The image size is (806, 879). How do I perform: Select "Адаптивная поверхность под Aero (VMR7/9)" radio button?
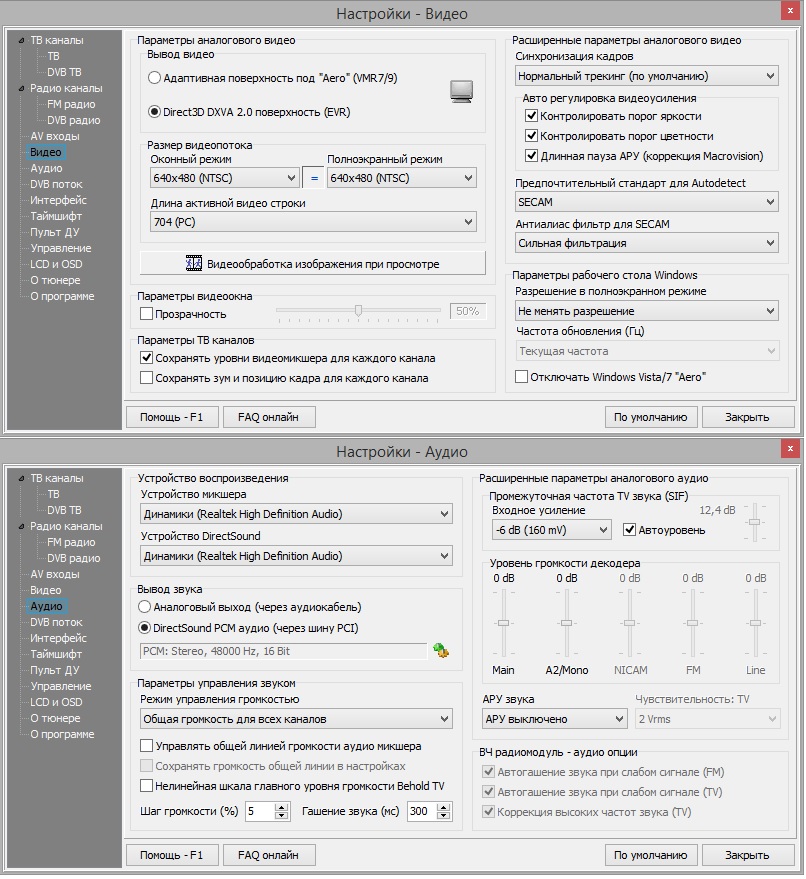coord(155,77)
